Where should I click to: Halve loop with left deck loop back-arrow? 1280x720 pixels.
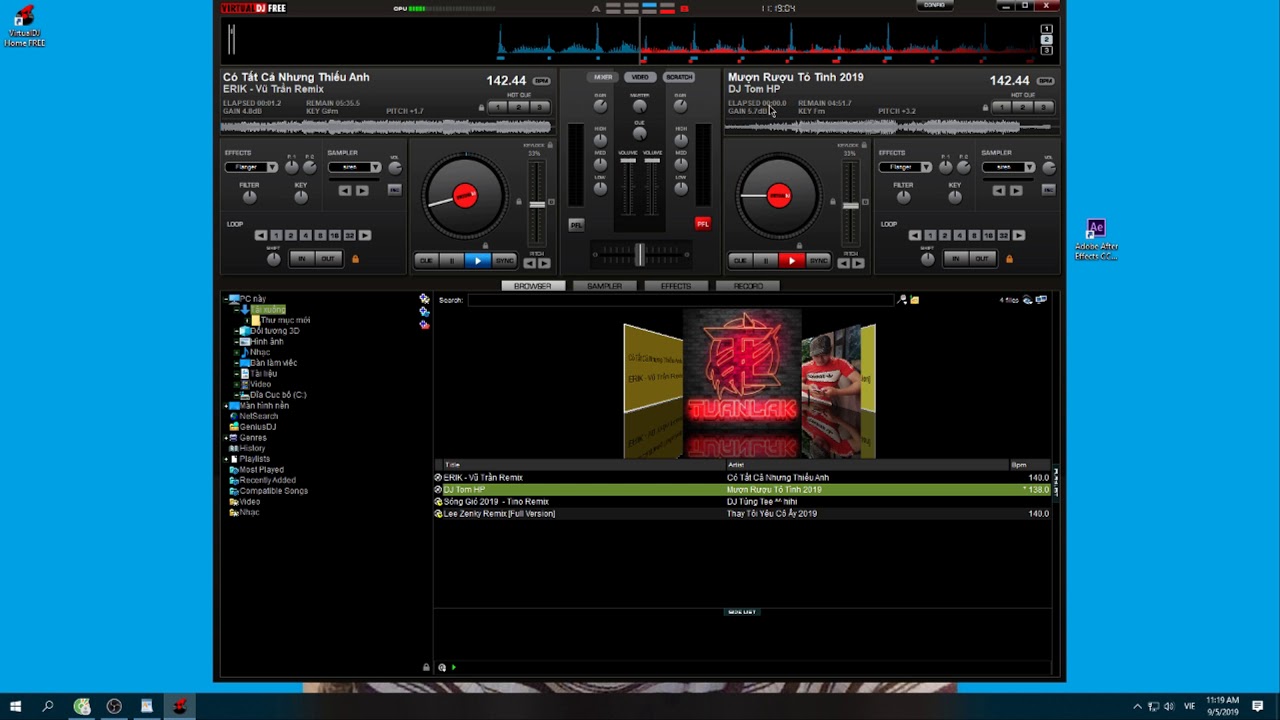(261, 235)
